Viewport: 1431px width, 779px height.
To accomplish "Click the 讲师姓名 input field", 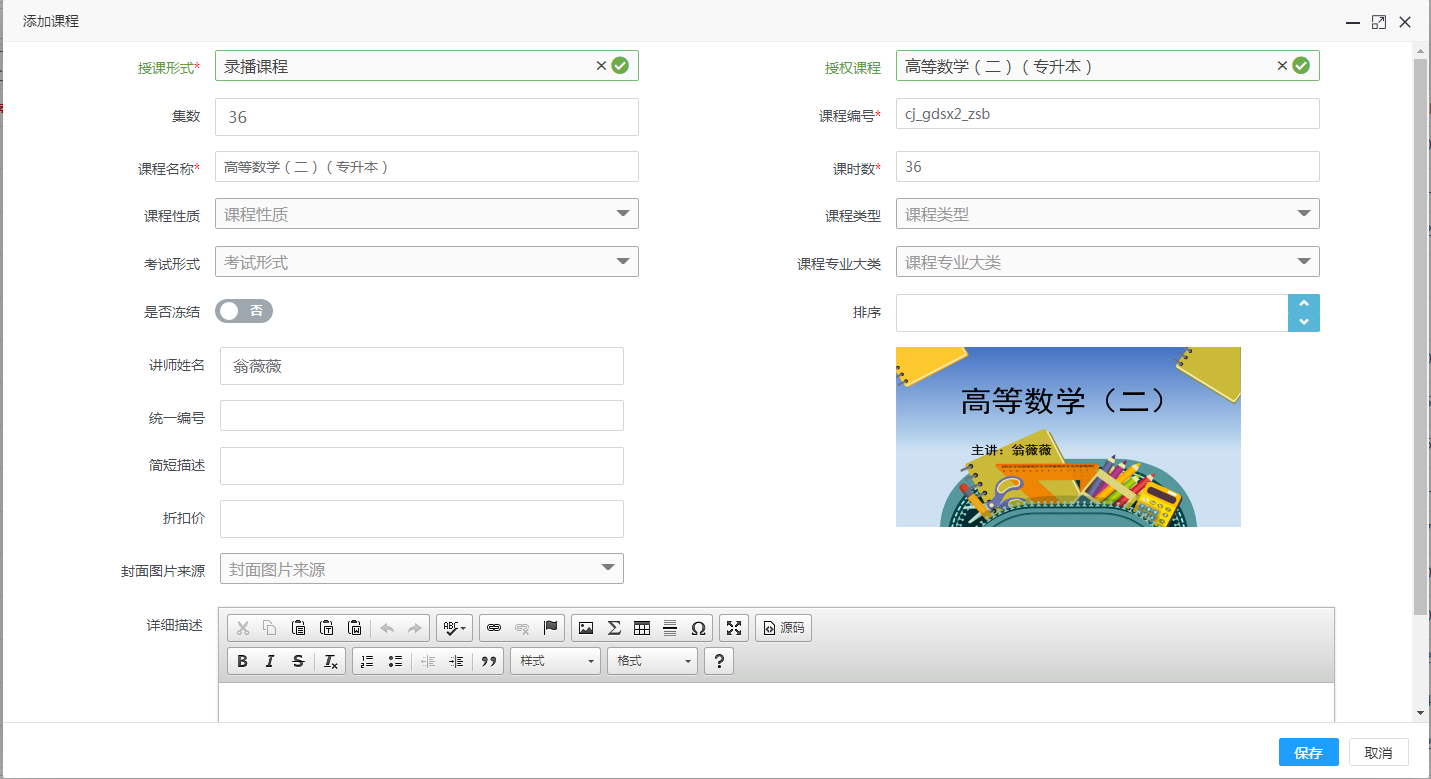I will pyautogui.click(x=421, y=366).
